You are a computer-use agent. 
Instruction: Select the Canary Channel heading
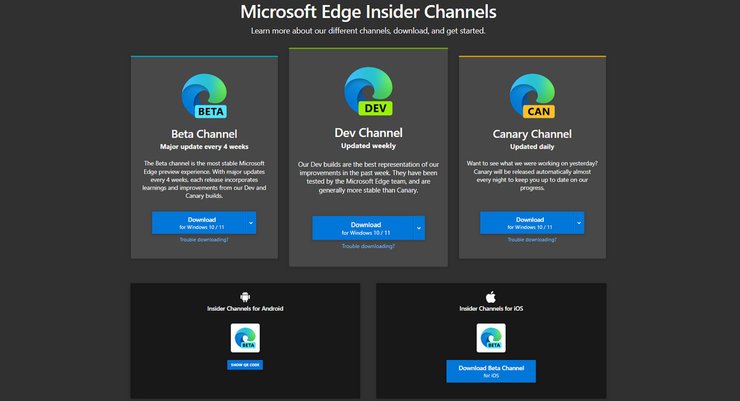point(532,134)
